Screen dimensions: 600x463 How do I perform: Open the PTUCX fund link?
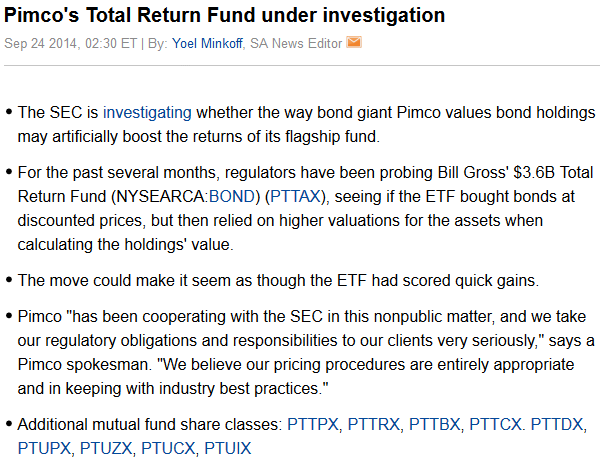168,448
